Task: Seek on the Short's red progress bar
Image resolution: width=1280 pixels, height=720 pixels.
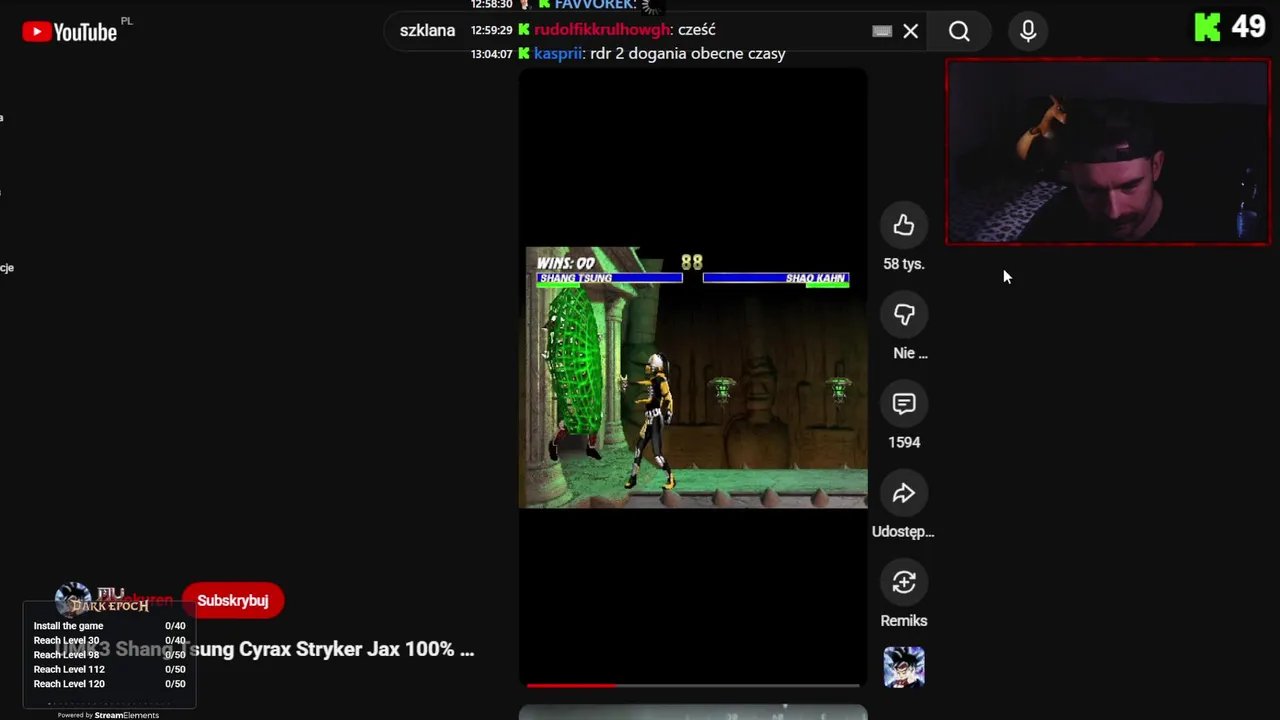Action: tap(693, 685)
